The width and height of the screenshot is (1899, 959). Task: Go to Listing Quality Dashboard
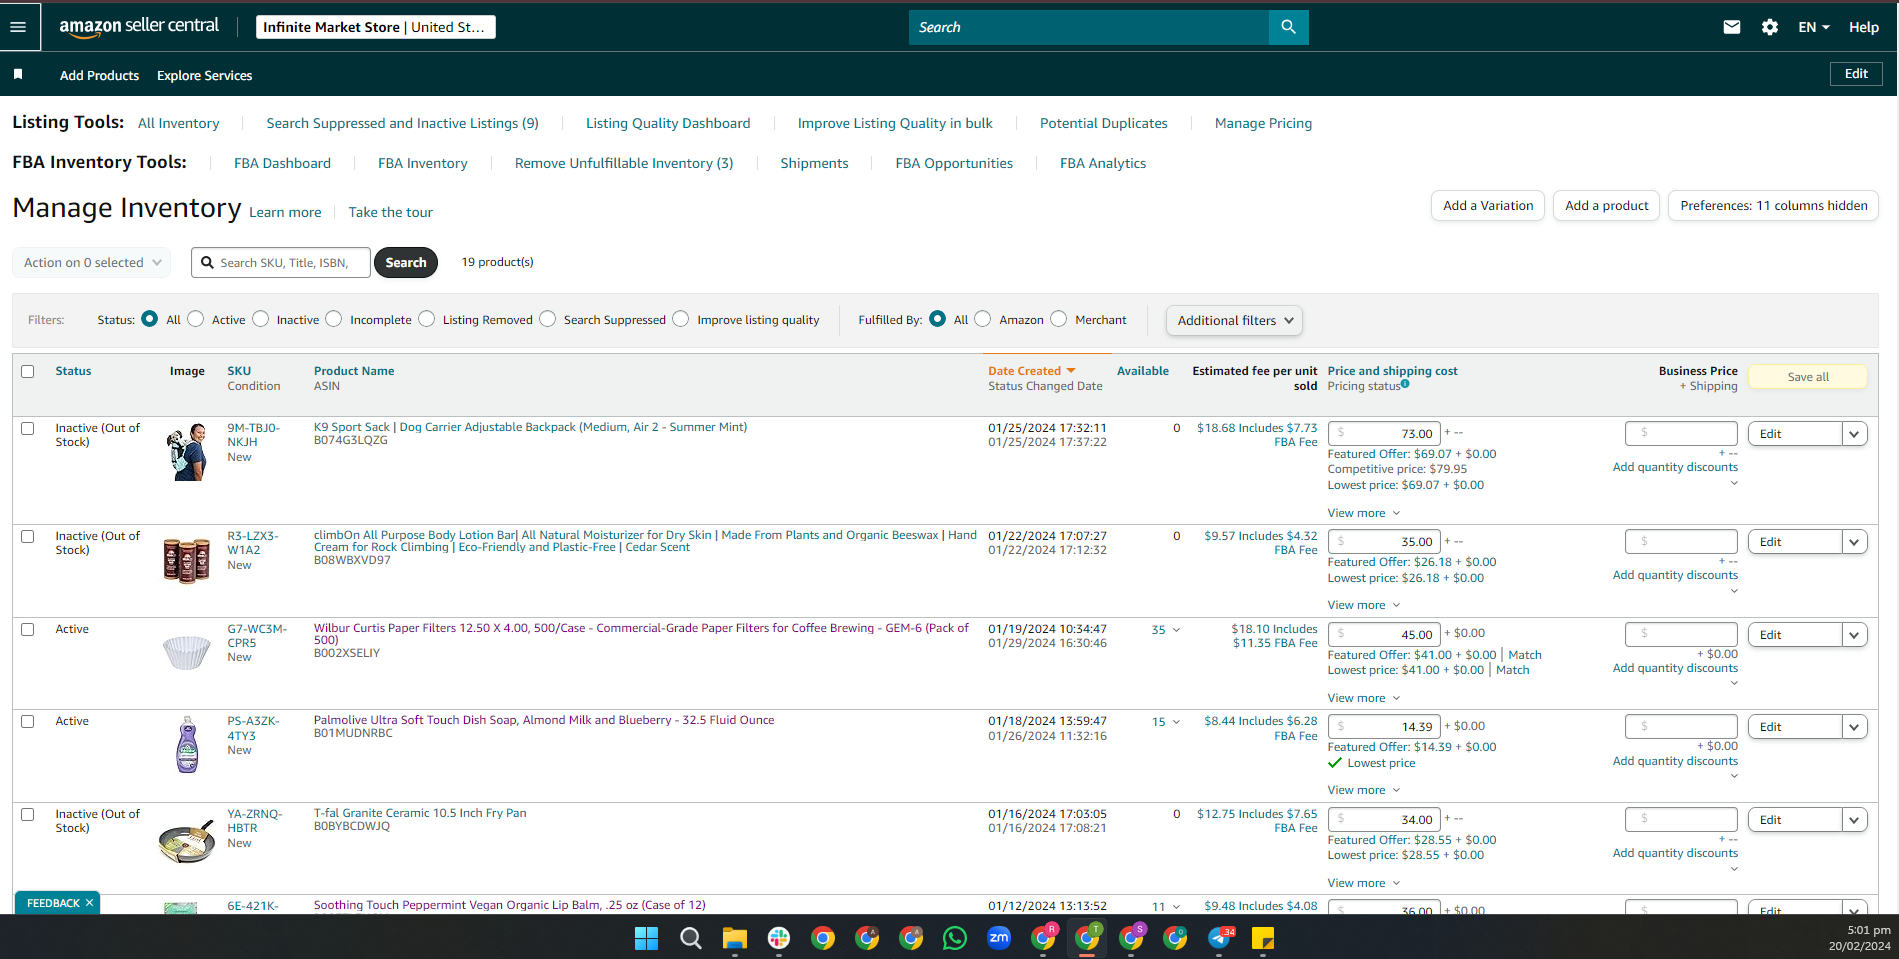click(x=668, y=123)
